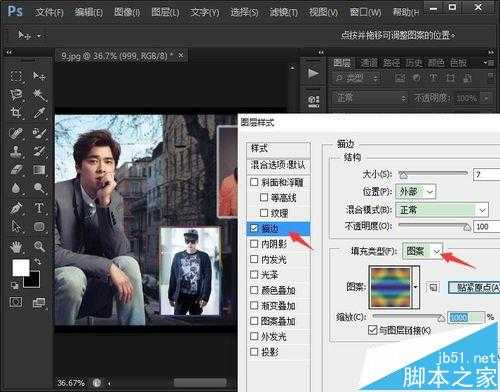
Task: Open 文件(F) menu
Action: [x=49, y=12]
